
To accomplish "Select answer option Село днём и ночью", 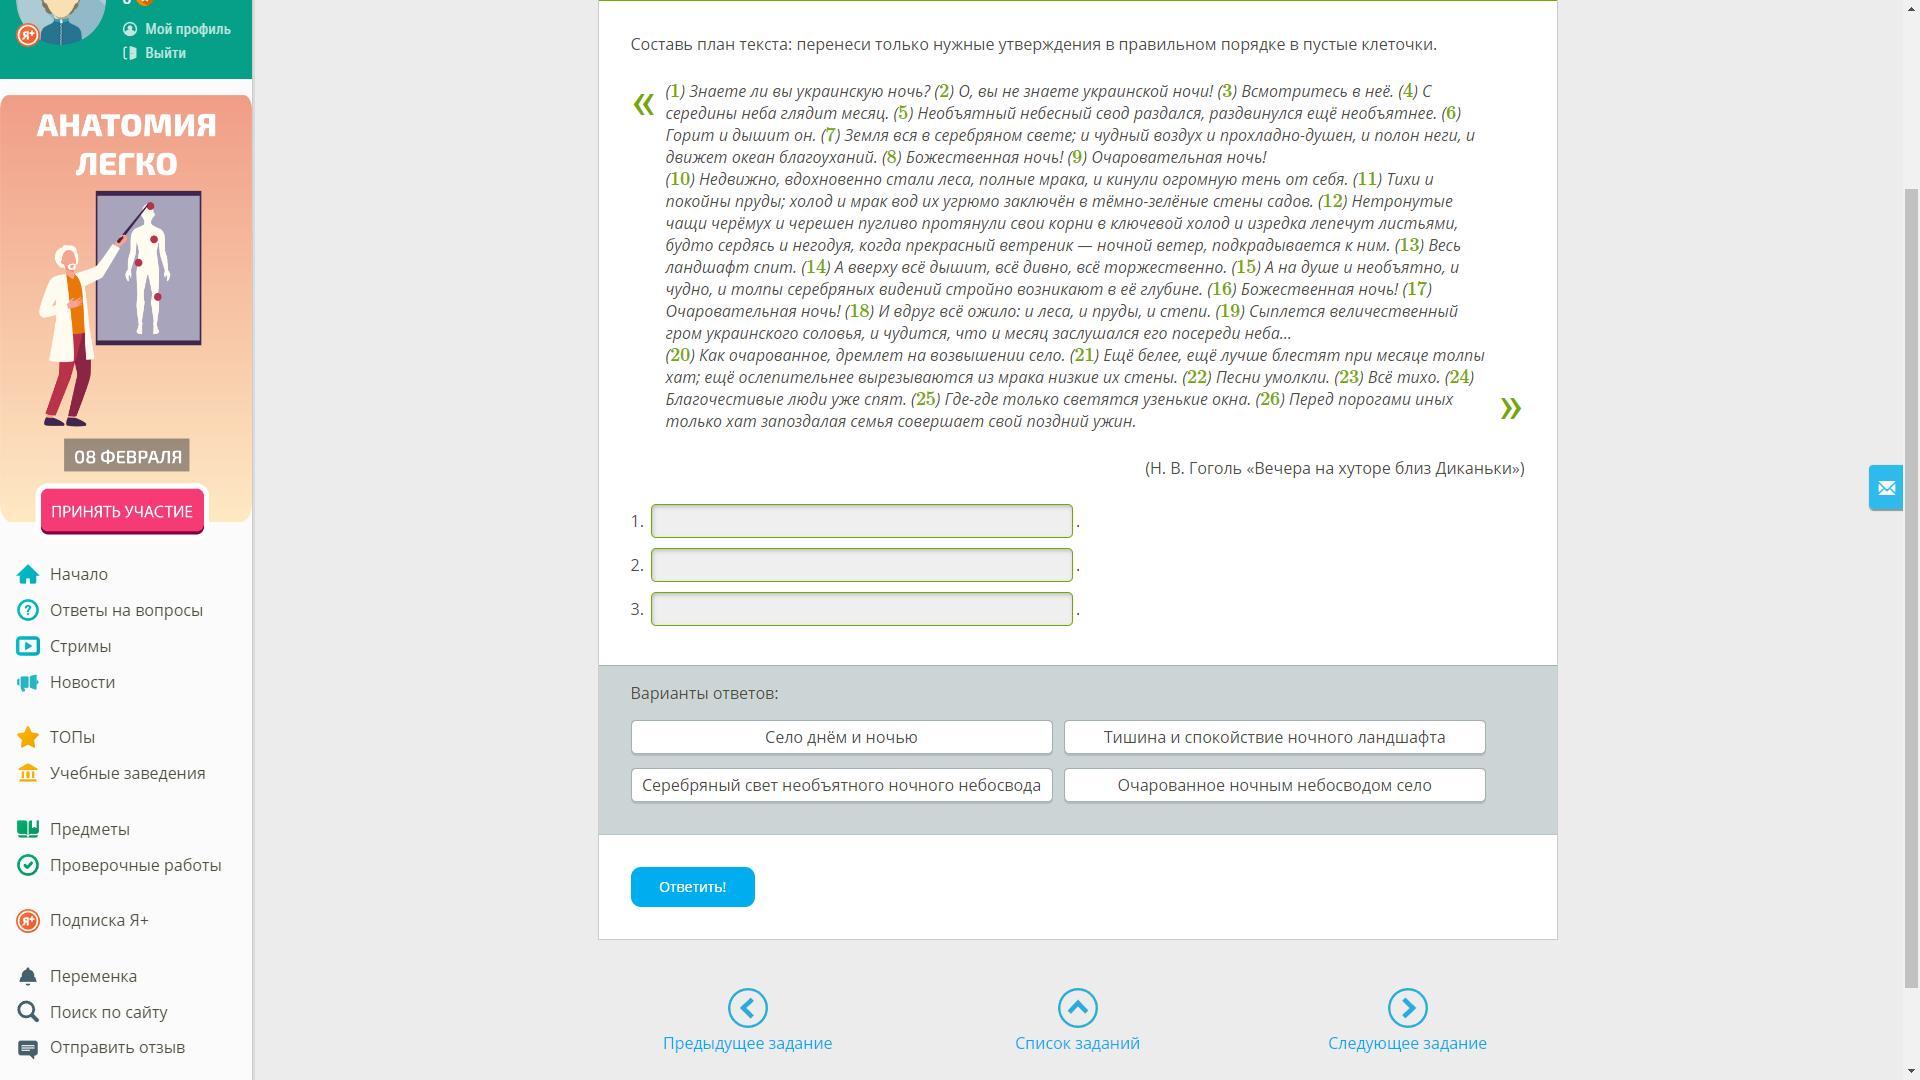I will (x=841, y=737).
